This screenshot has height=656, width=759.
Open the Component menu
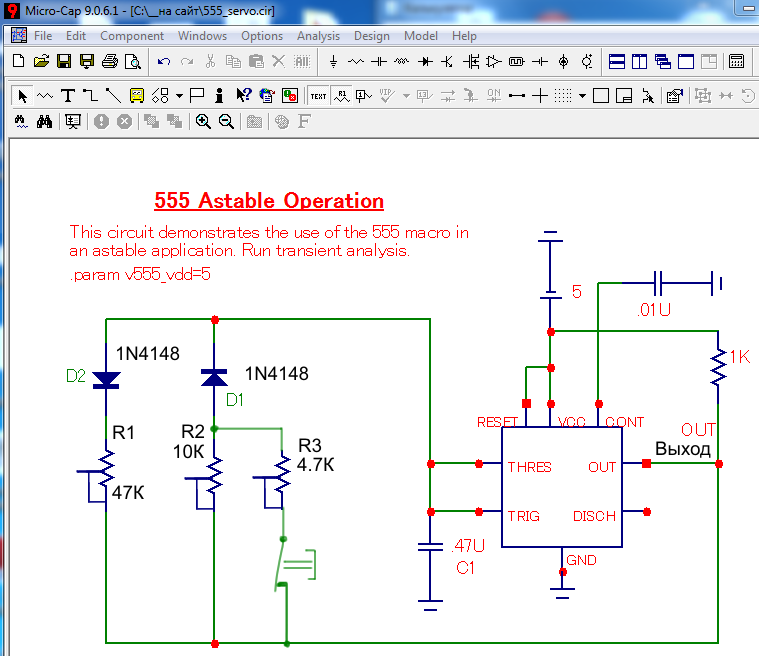tap(132, 36)
